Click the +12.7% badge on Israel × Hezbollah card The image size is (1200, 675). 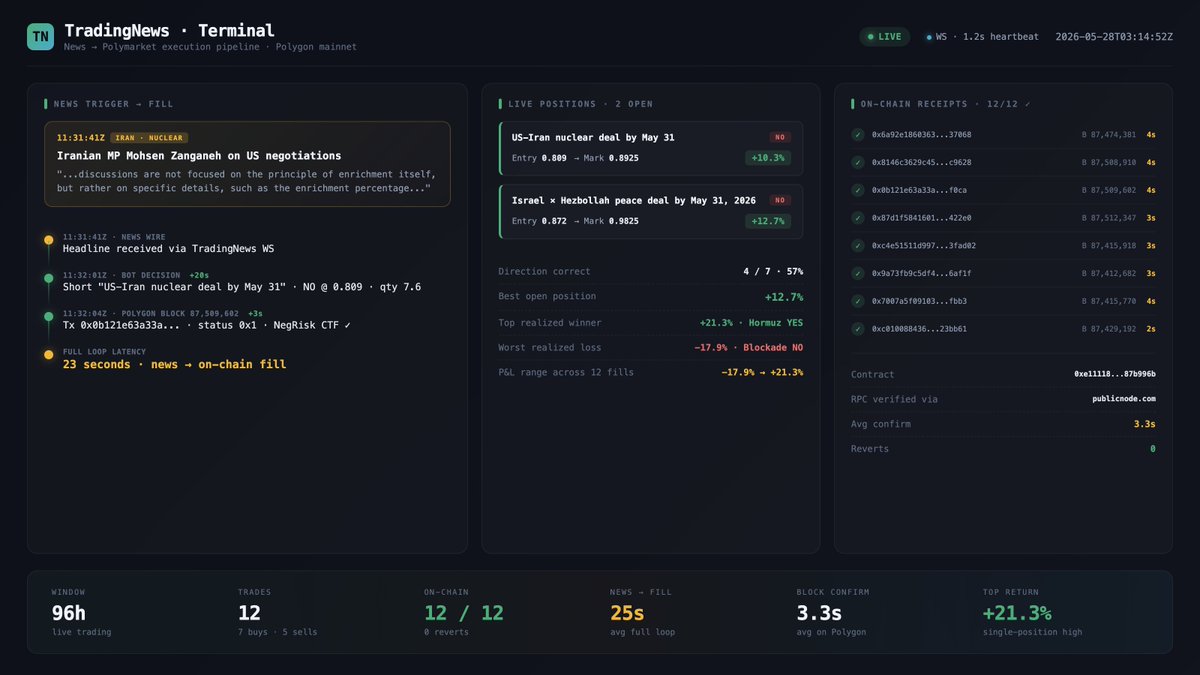767,221
